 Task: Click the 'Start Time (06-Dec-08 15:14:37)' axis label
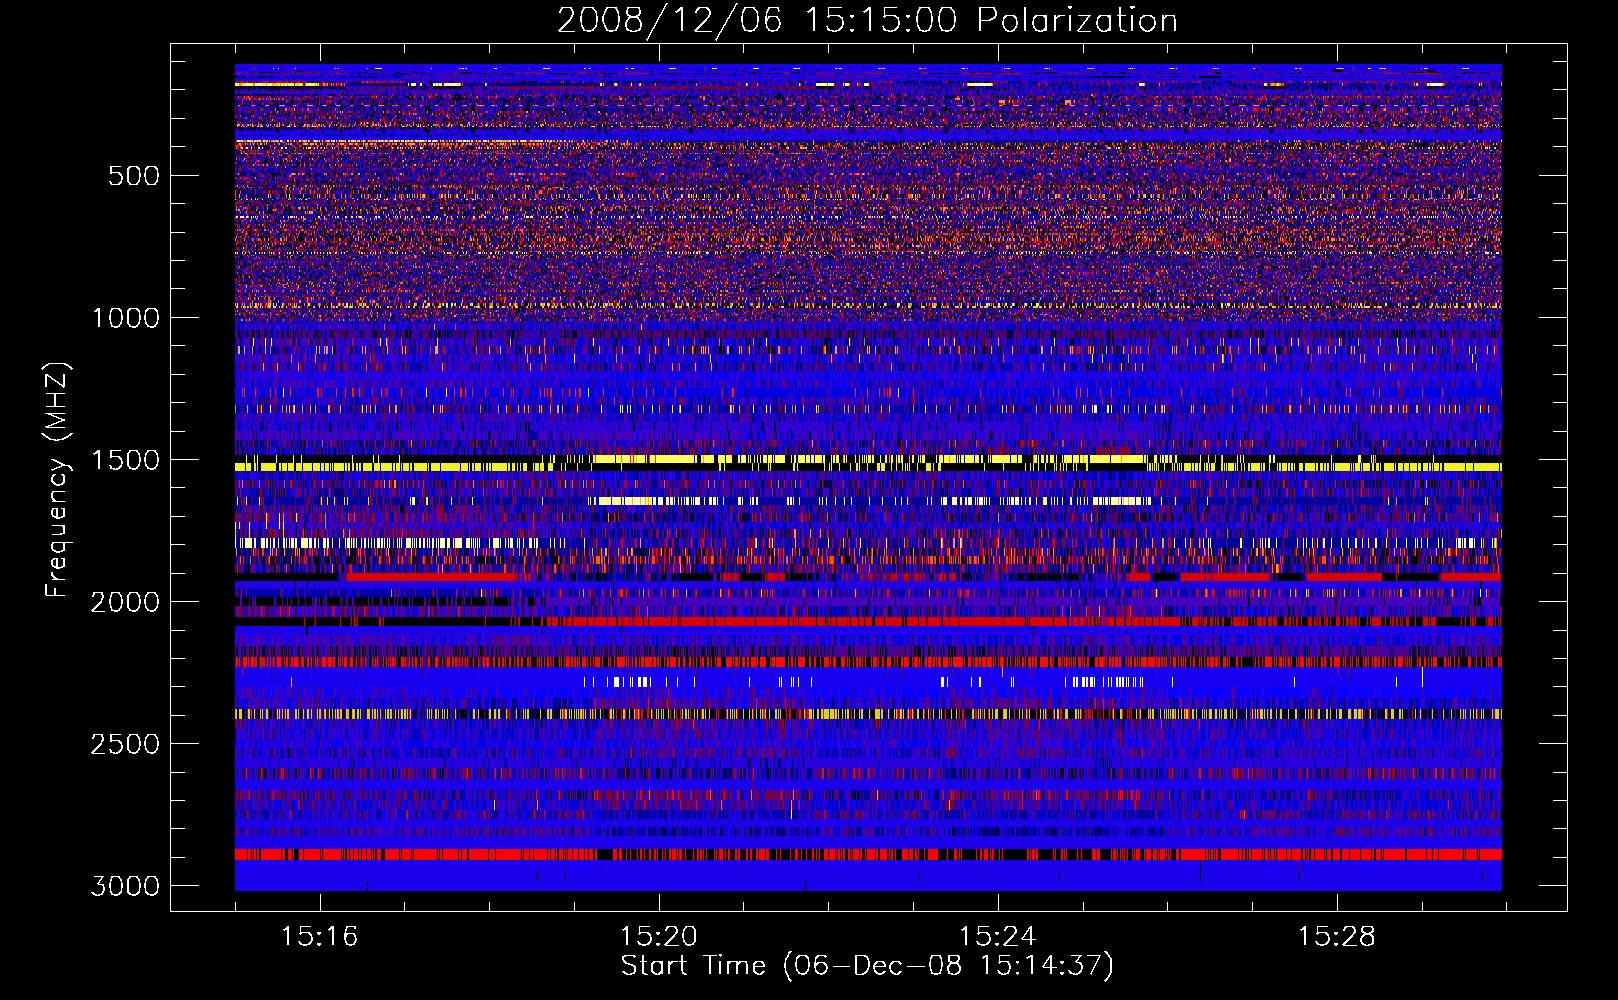pos(867,966)
